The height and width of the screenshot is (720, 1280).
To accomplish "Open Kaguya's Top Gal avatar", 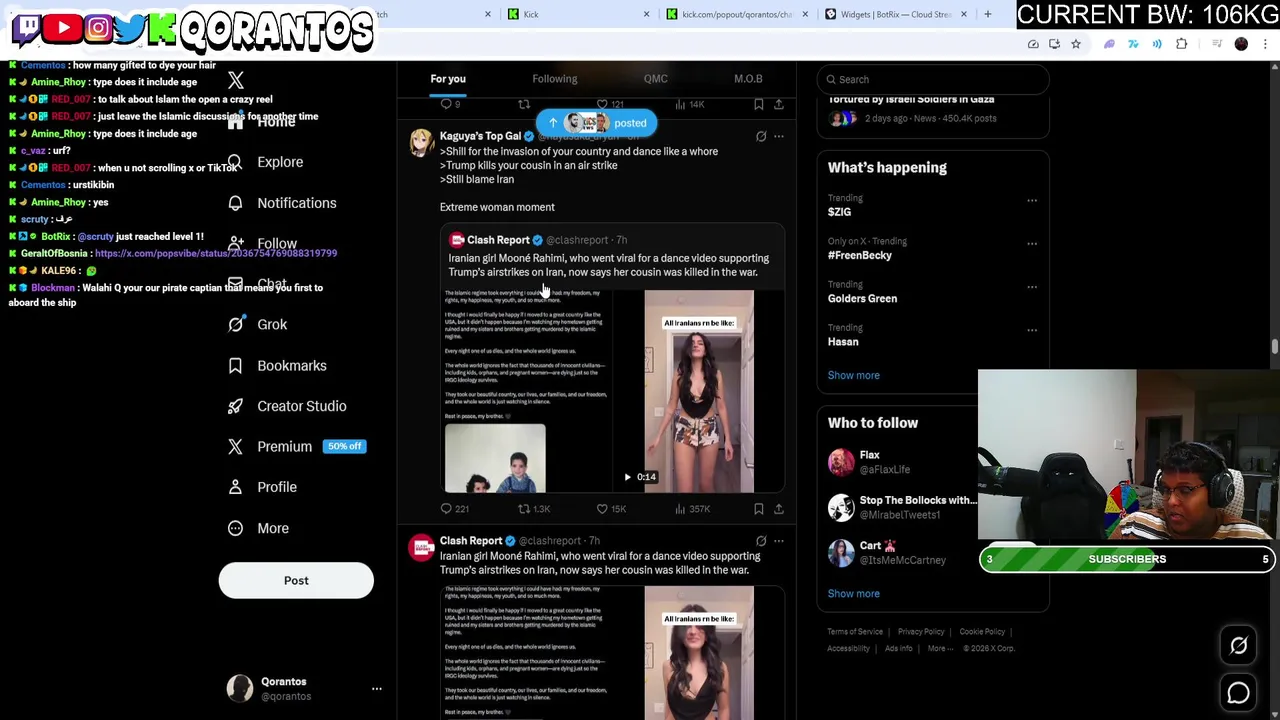I will [x=422, y=143].
